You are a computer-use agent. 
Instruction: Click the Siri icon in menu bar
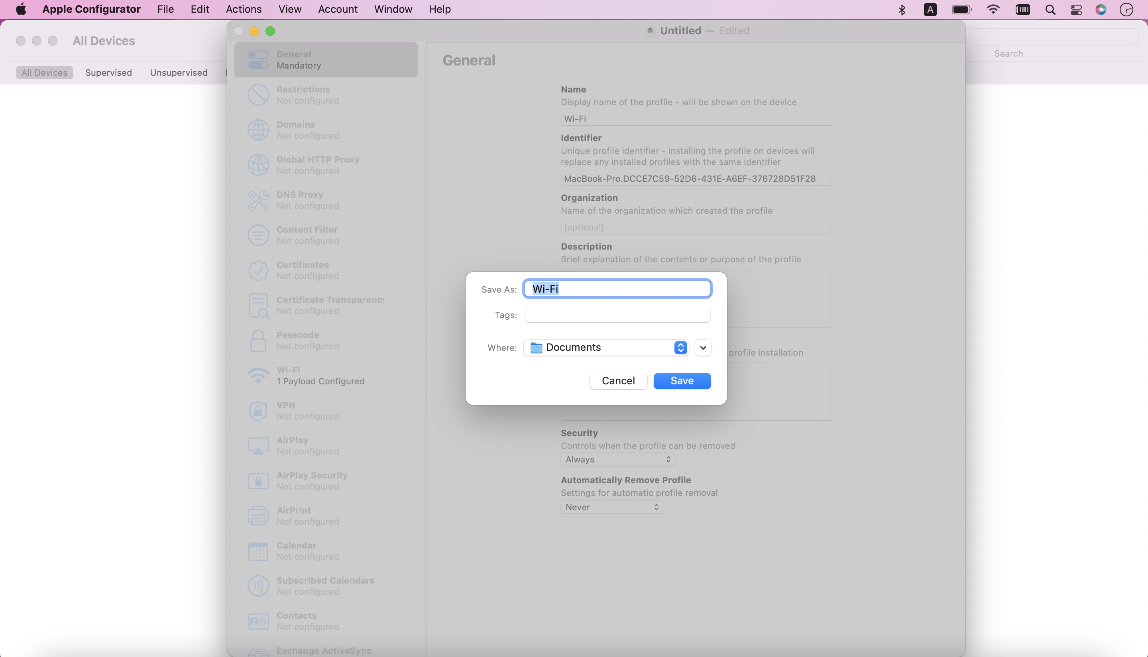click(x=1101, y=10)
